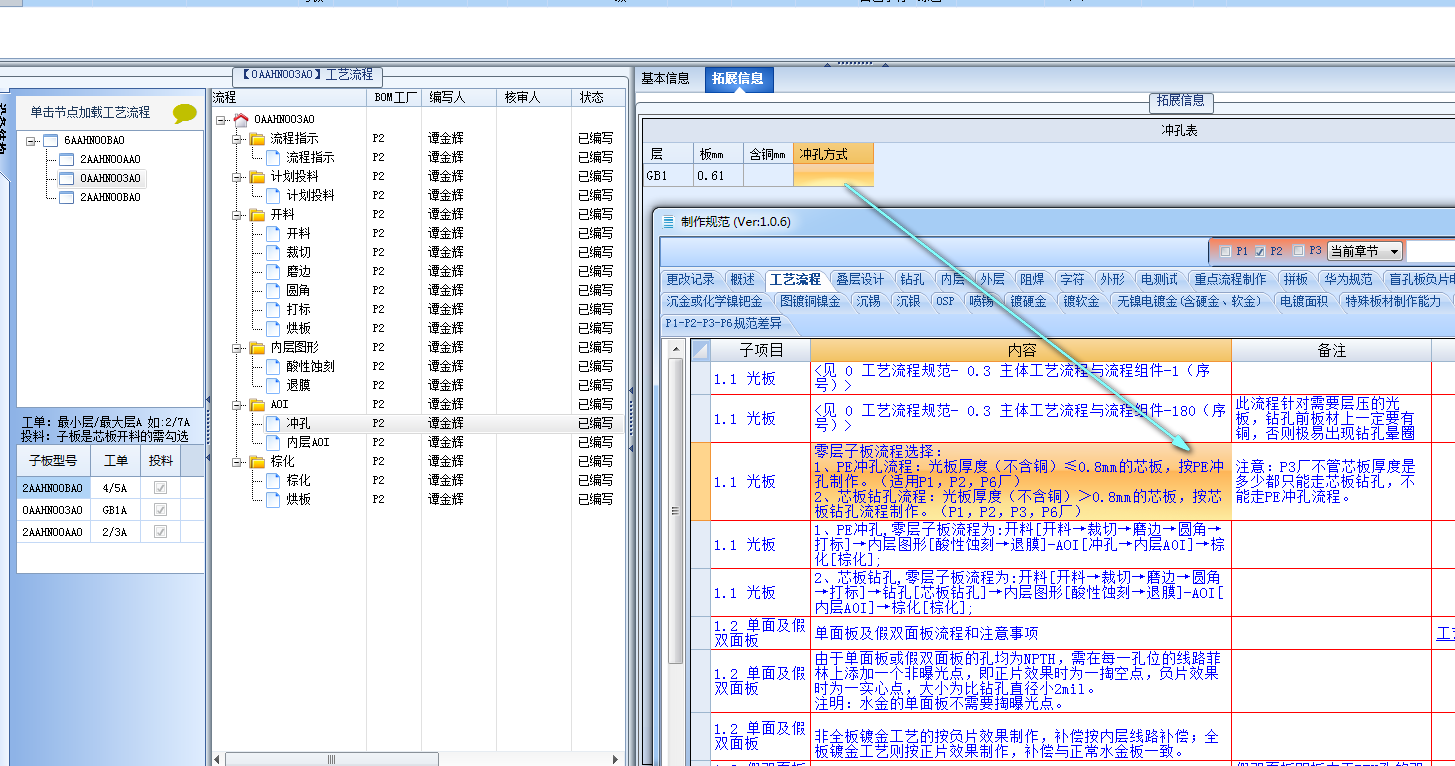Screen dimensions: 1455x766
Task: Toggle the P1 factory checkbox
Action: (x=1225, y=251)
